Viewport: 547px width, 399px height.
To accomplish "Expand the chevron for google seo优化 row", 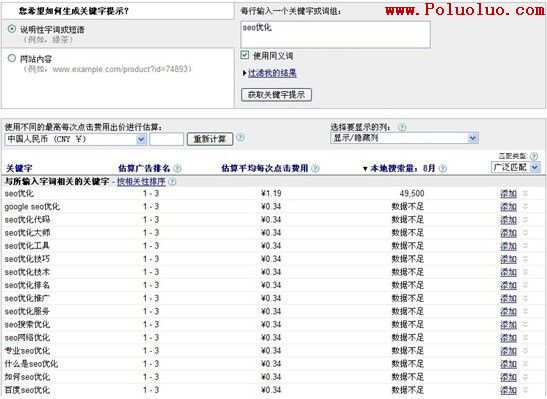I will pyautogui.click(x=525, y=206).
